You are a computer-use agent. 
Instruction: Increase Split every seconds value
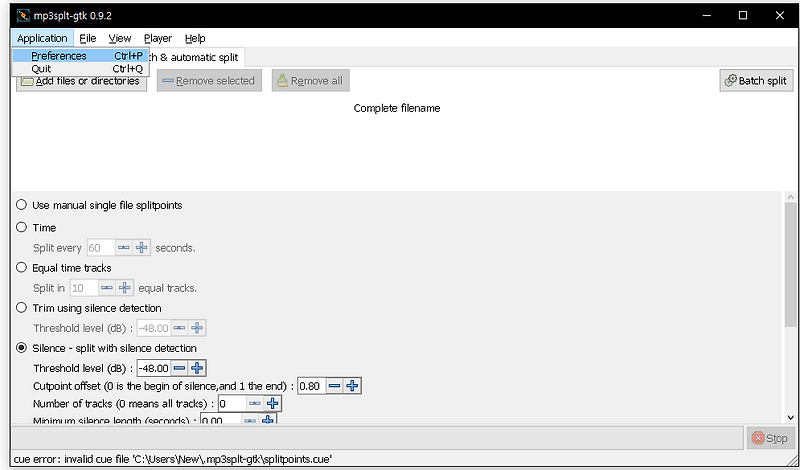tap(141, 248)
